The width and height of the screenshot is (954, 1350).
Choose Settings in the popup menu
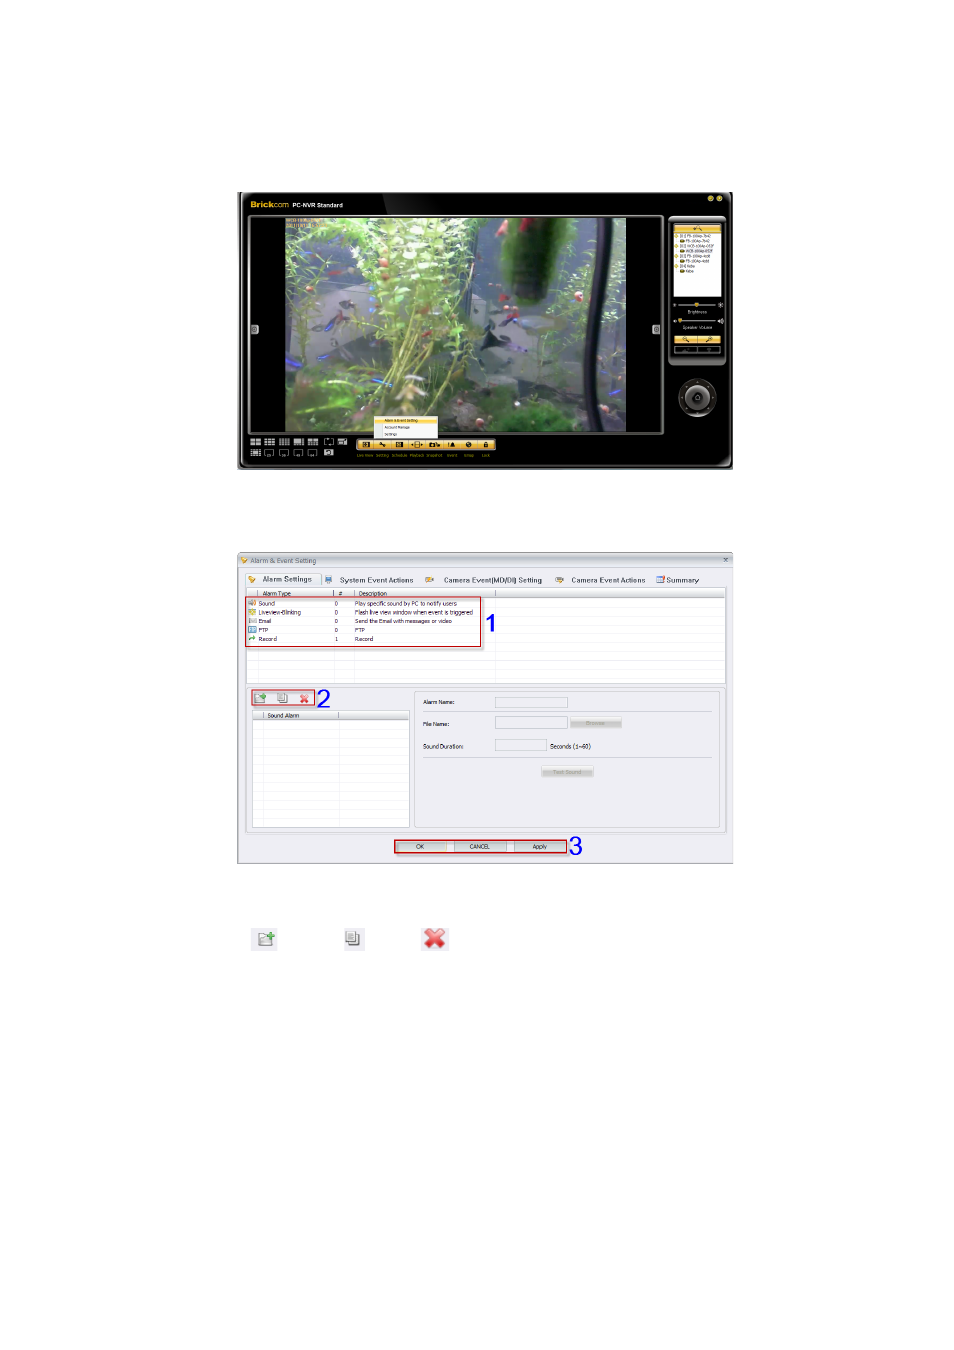(391, 434)
